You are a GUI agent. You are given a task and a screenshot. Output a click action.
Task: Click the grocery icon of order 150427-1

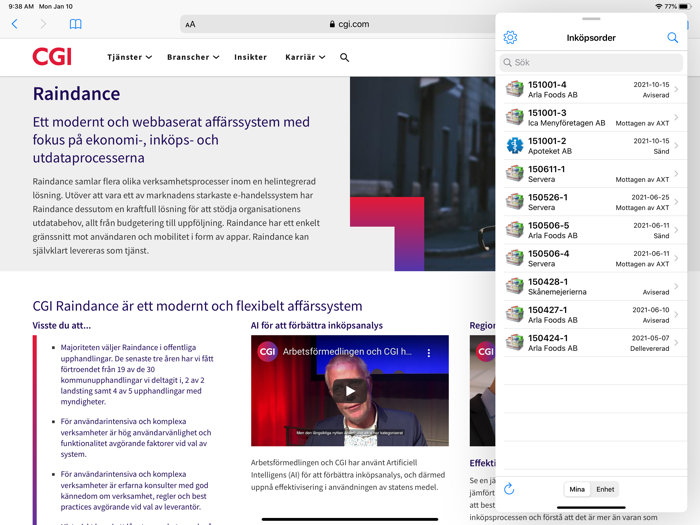tap(514, 314)
